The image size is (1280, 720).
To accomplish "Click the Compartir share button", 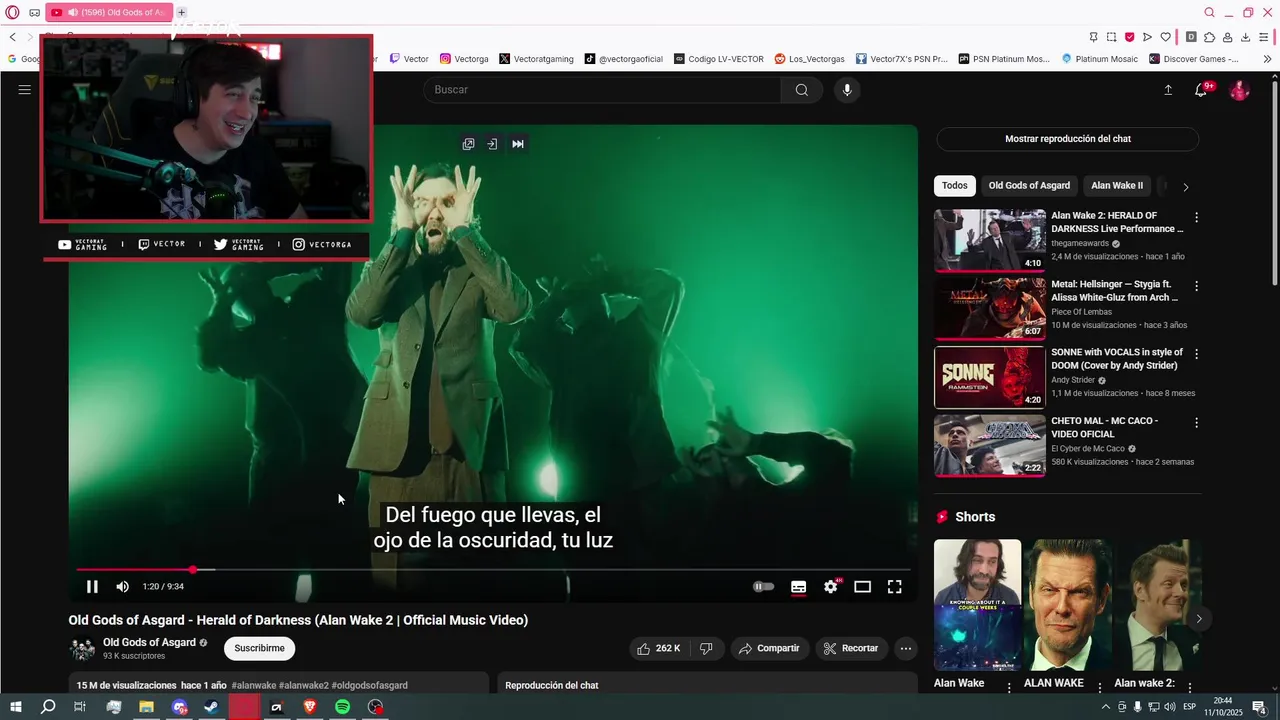I will [769, 649].
